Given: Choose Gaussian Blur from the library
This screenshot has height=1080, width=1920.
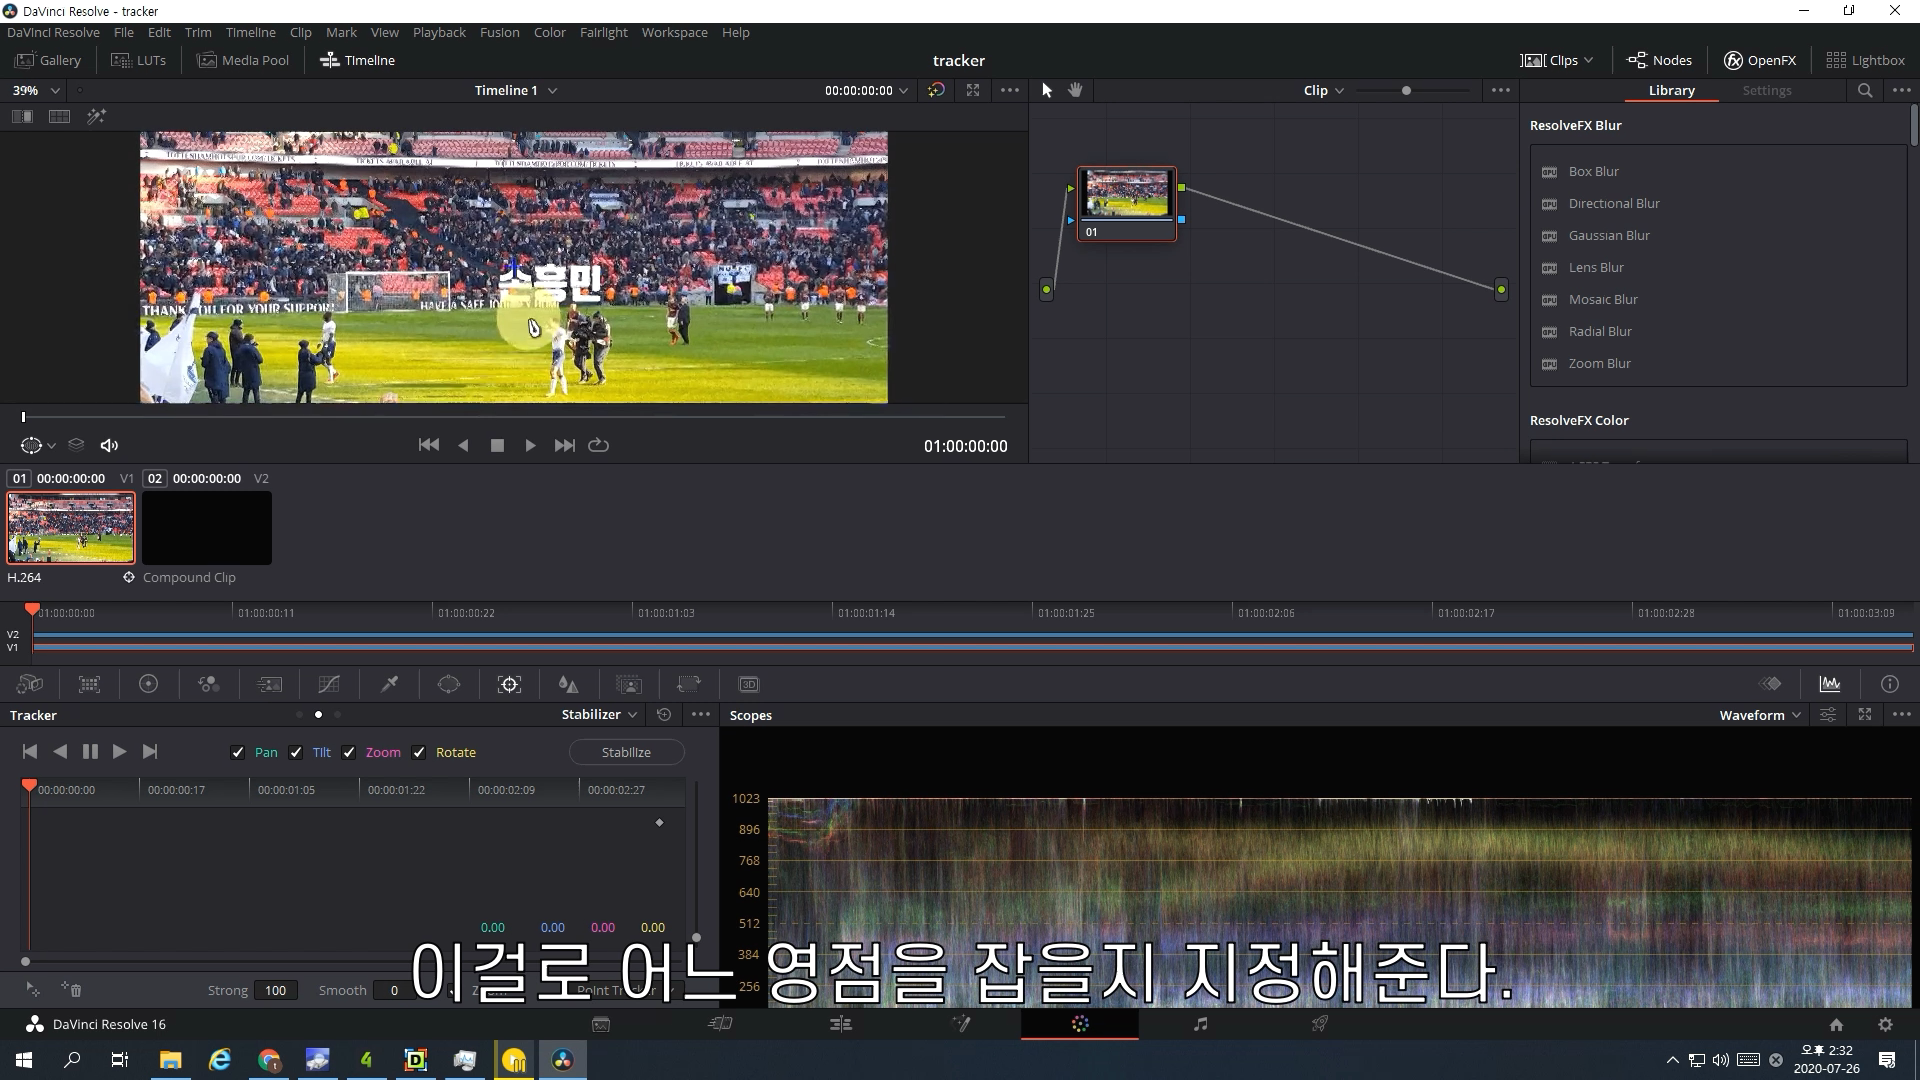Looking at the screenshot, I should pyautogui.click(x=1608, y=235).
